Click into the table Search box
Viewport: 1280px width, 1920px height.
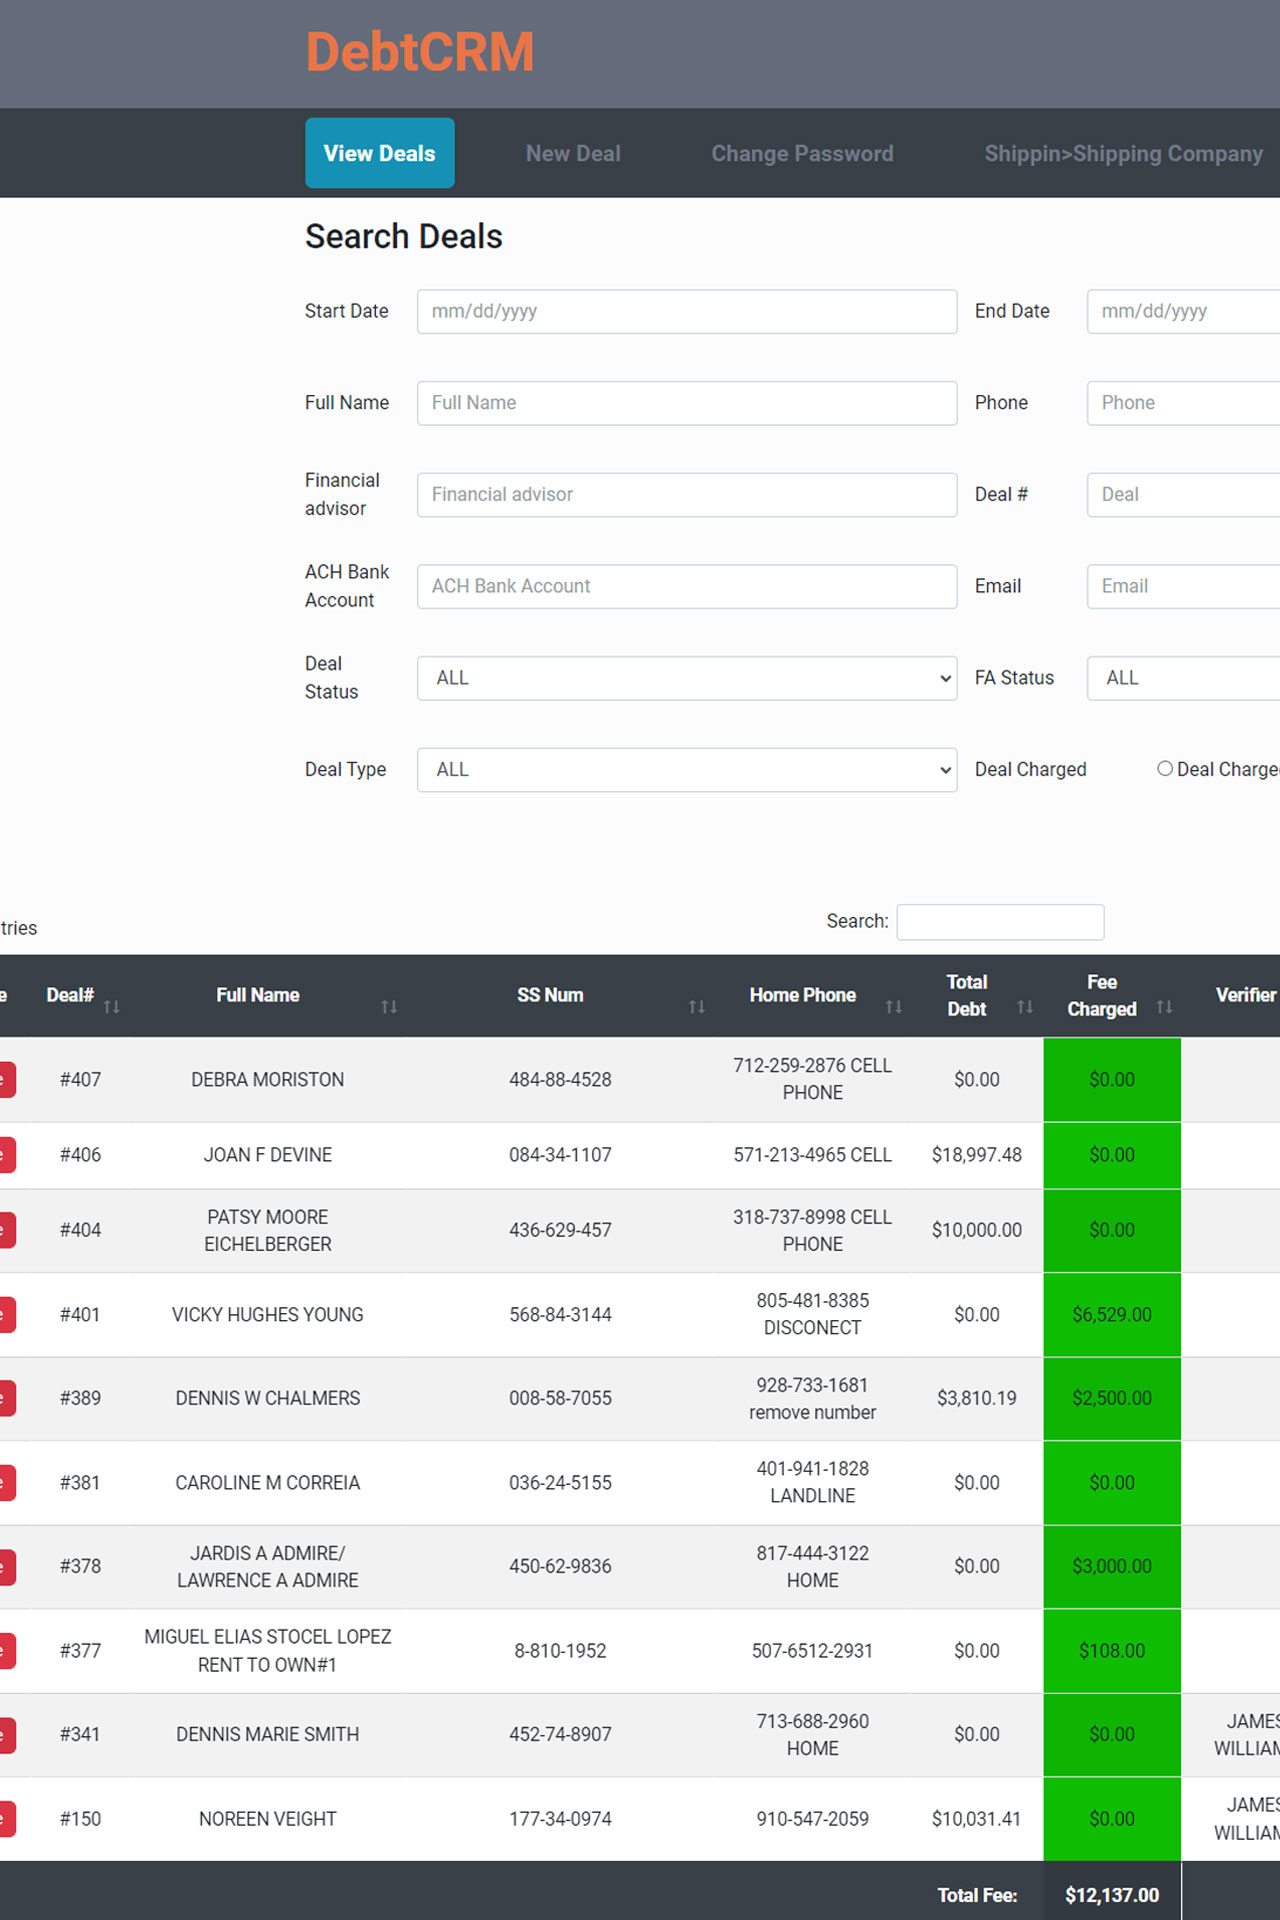pos(1000,922)
